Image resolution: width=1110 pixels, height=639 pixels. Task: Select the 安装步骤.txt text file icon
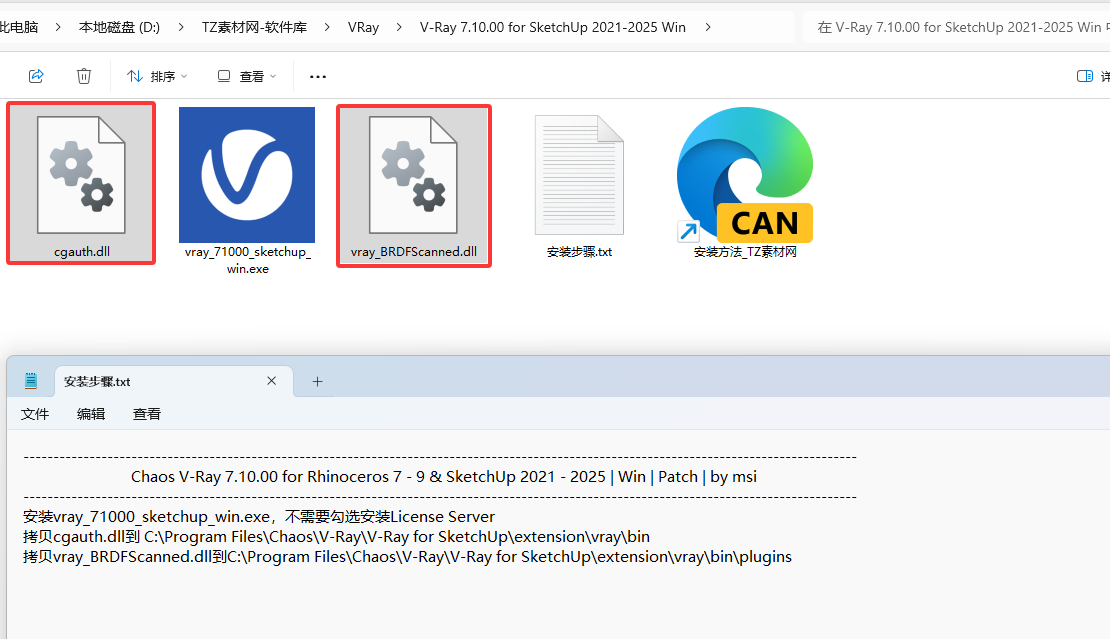pos(579,175)
